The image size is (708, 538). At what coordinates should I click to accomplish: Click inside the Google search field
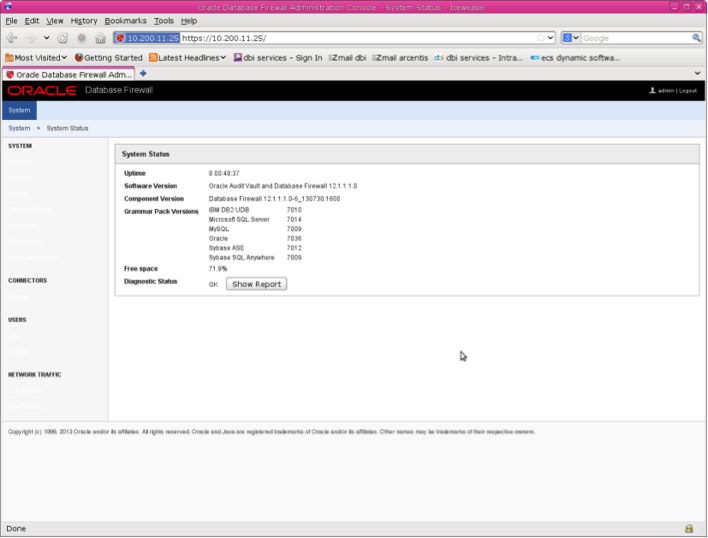(x=635, y=38)
